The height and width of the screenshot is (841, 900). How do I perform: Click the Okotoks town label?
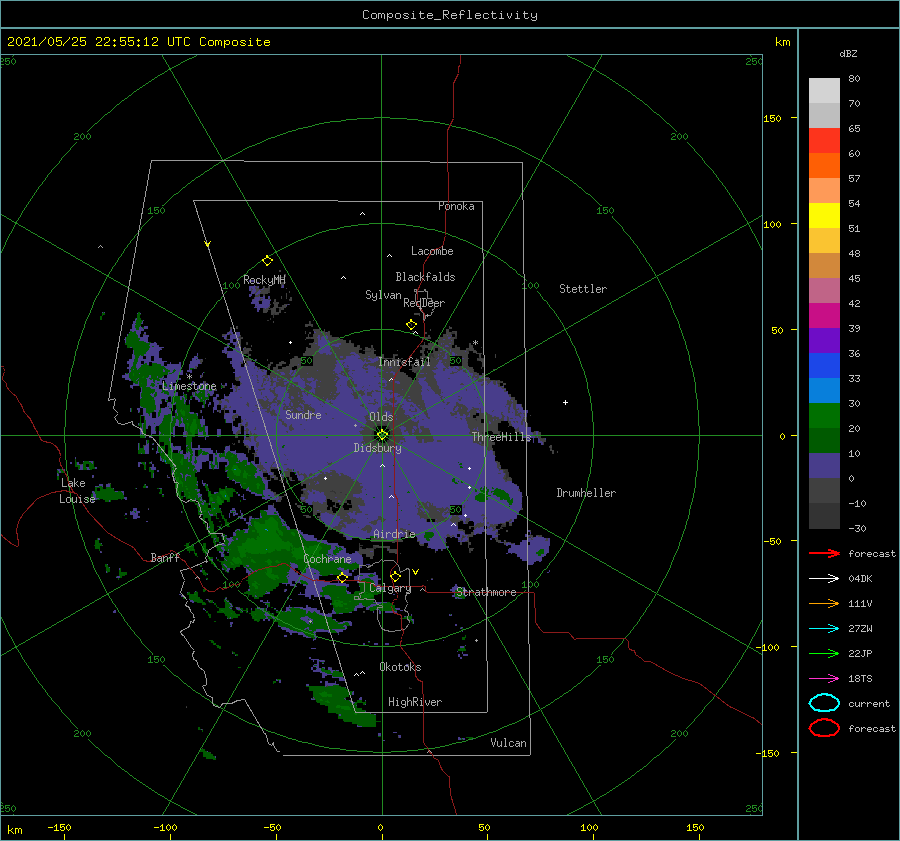pyautogui.click(x=400, y=666)
